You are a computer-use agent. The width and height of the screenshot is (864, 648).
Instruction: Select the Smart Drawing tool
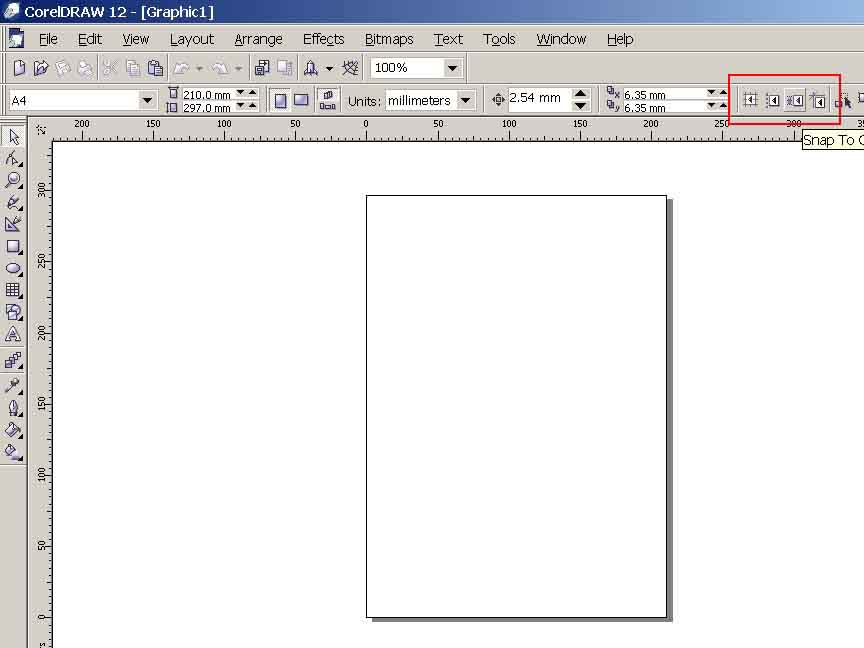[13, 224]
